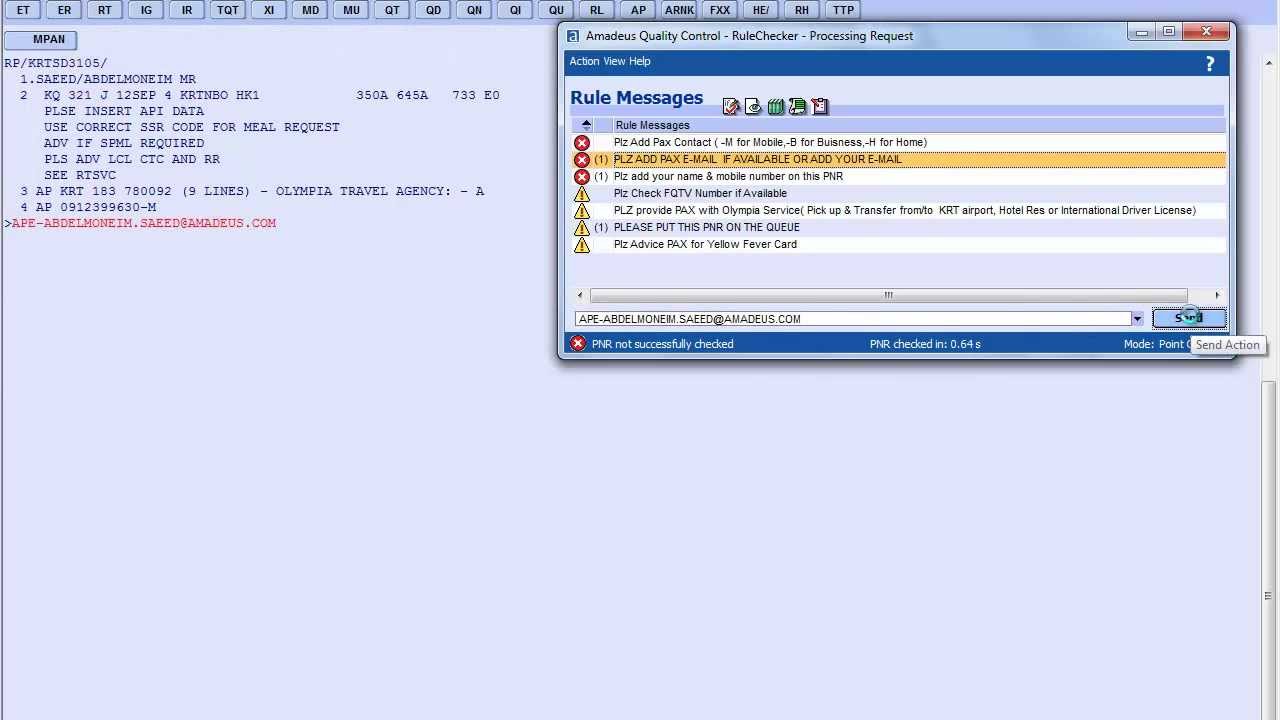
Task: Click the horizontal scrollbar thumb in rule list
Action: [x=888, y=295]
